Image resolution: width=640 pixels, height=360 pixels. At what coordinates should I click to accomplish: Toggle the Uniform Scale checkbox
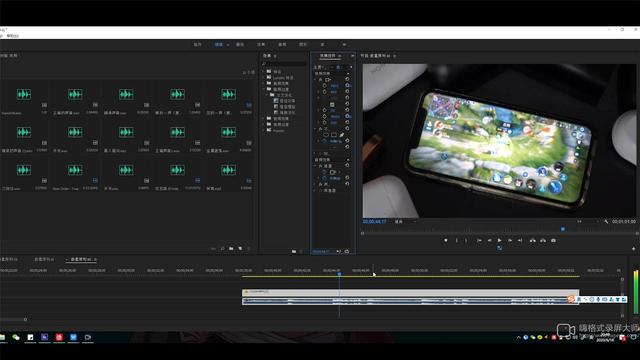click(x=332, y=104)
